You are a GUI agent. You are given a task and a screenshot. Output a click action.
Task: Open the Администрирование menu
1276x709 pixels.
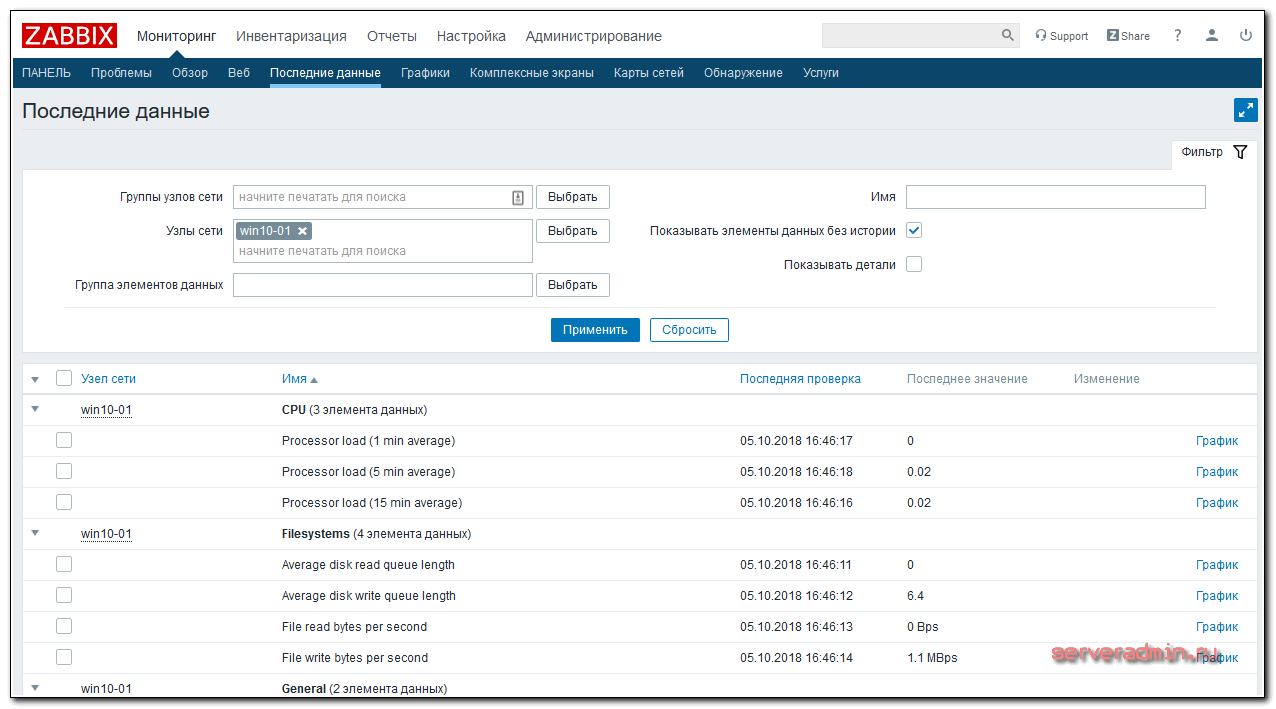[x=593, y=36]
